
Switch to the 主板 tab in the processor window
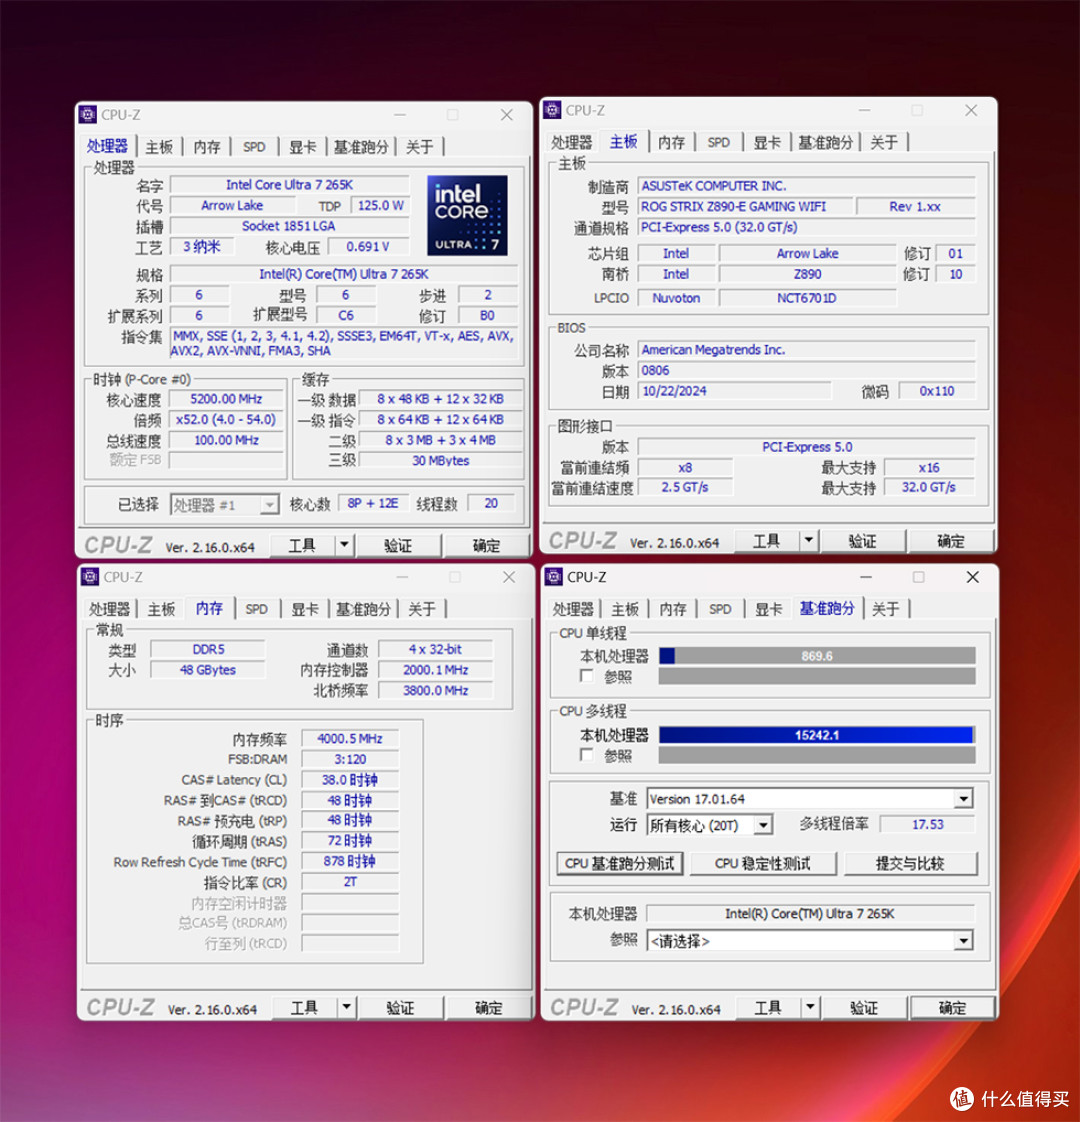(159, 147)
